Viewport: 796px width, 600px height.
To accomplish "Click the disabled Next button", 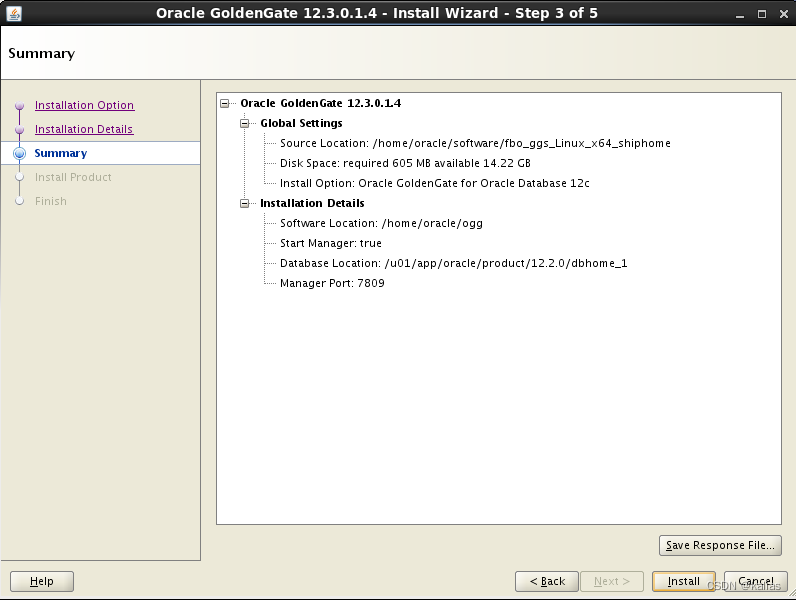I will 612,581.
